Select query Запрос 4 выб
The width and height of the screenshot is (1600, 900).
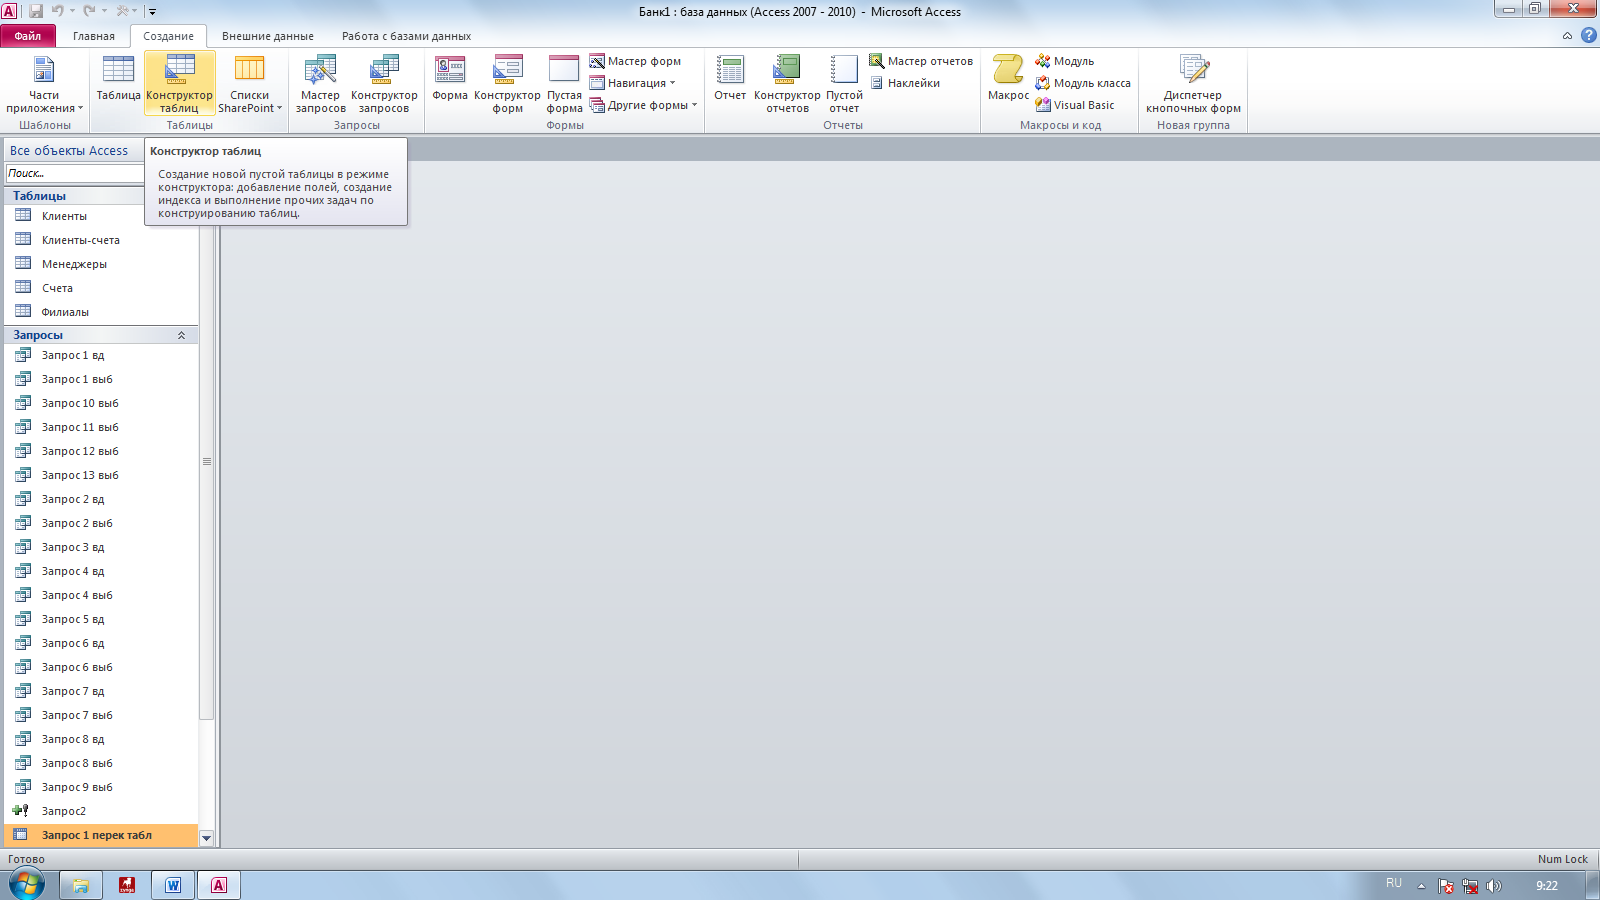click(x=101, y=595)
